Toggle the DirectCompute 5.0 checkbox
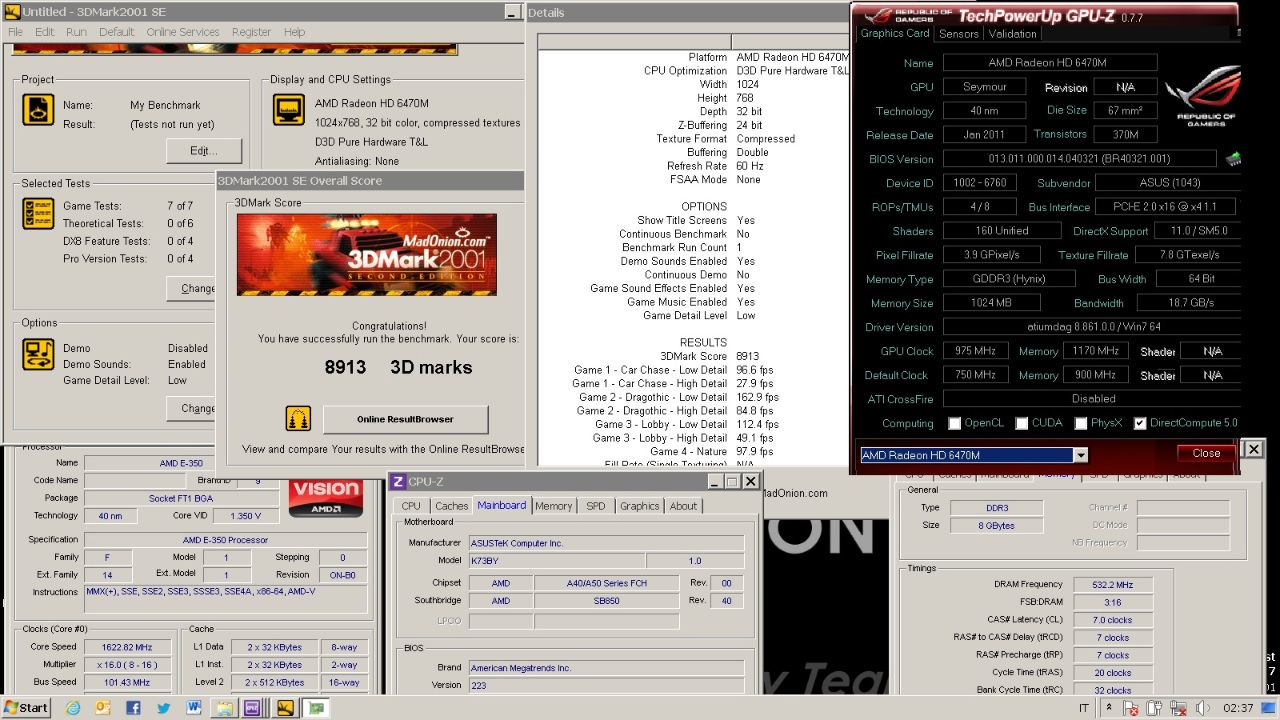Viewport: 1280px width, 720px height. (1139, 423)
